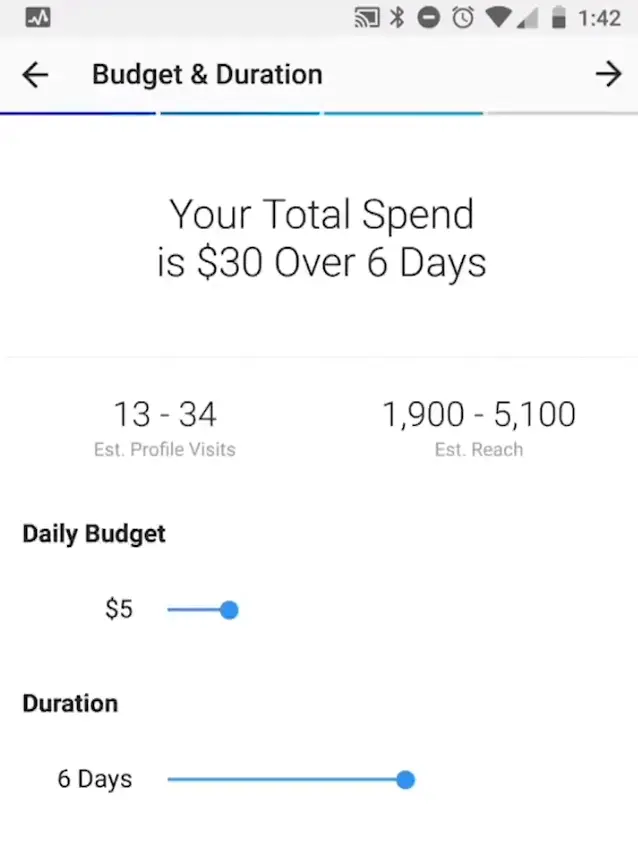Click the Daily Budget slider handle
Viewport: 638px width, 849px height.
[229, 610]
